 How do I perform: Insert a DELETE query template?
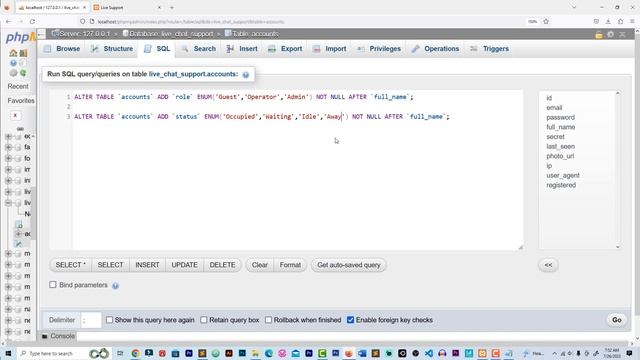coord(222,265)
